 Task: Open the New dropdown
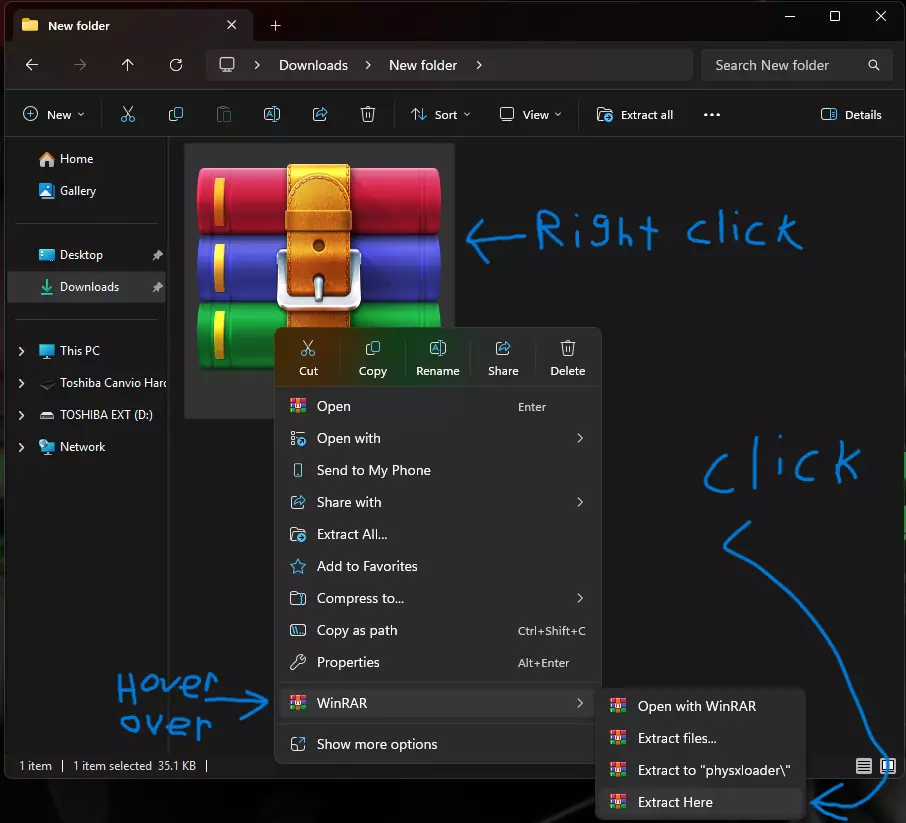(54, 114)
